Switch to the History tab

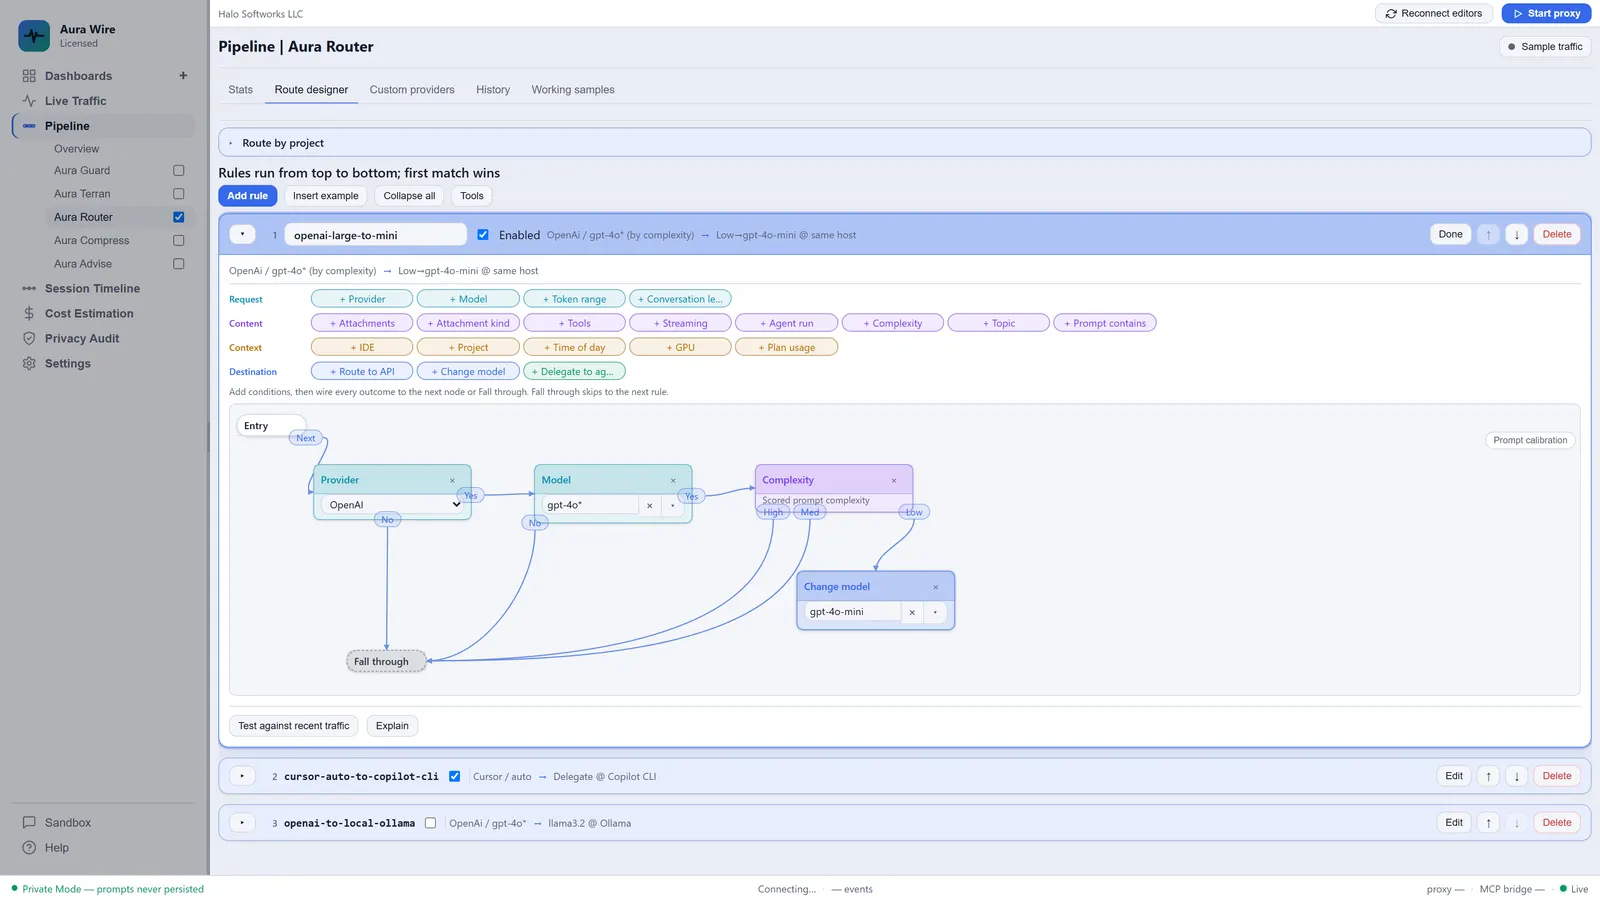493,90
